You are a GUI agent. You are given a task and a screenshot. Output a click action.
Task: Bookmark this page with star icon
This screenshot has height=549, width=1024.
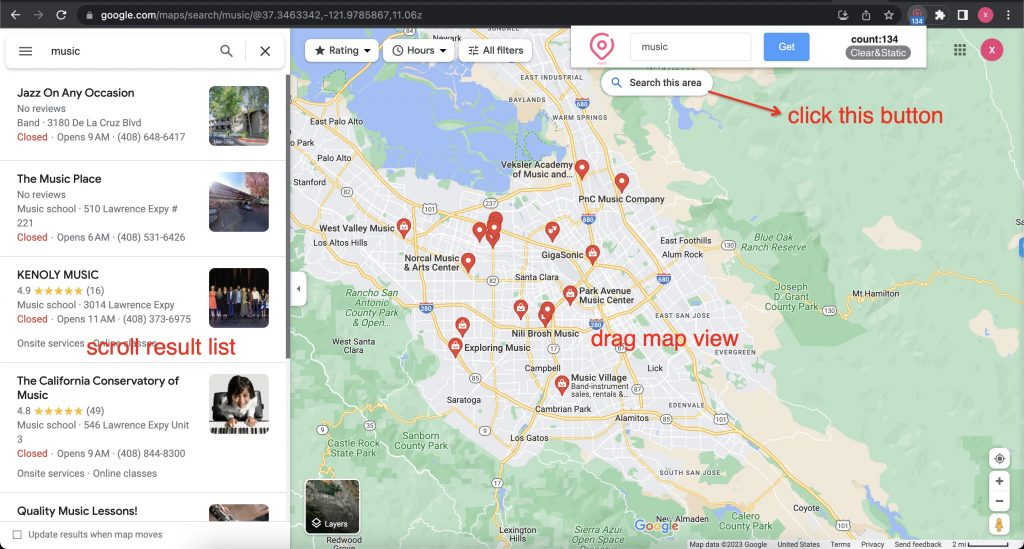pyautogui.click(x=889, y=15)
